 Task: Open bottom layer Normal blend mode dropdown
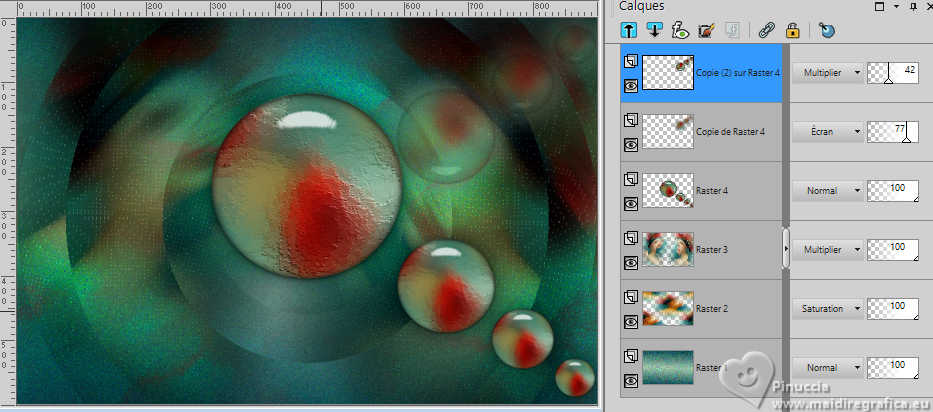[828, 367]
